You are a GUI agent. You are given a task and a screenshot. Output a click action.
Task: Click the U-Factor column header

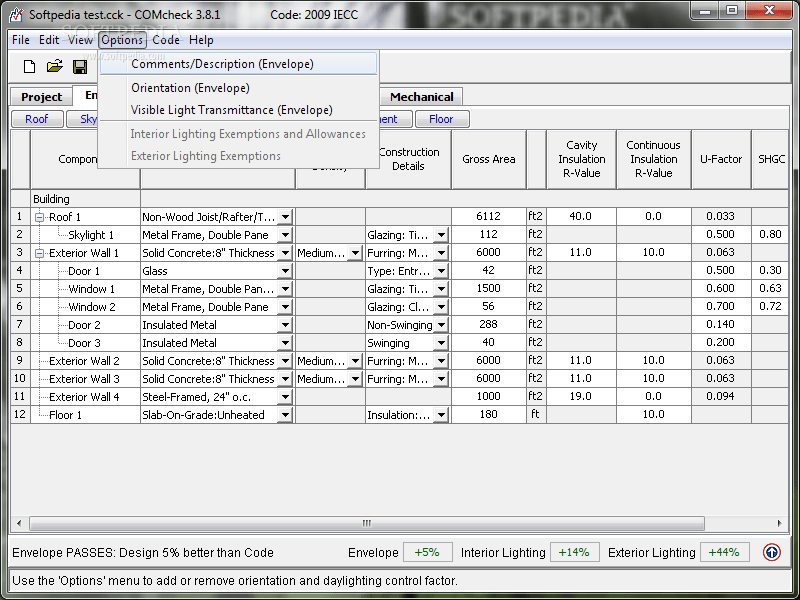(720, 159)
